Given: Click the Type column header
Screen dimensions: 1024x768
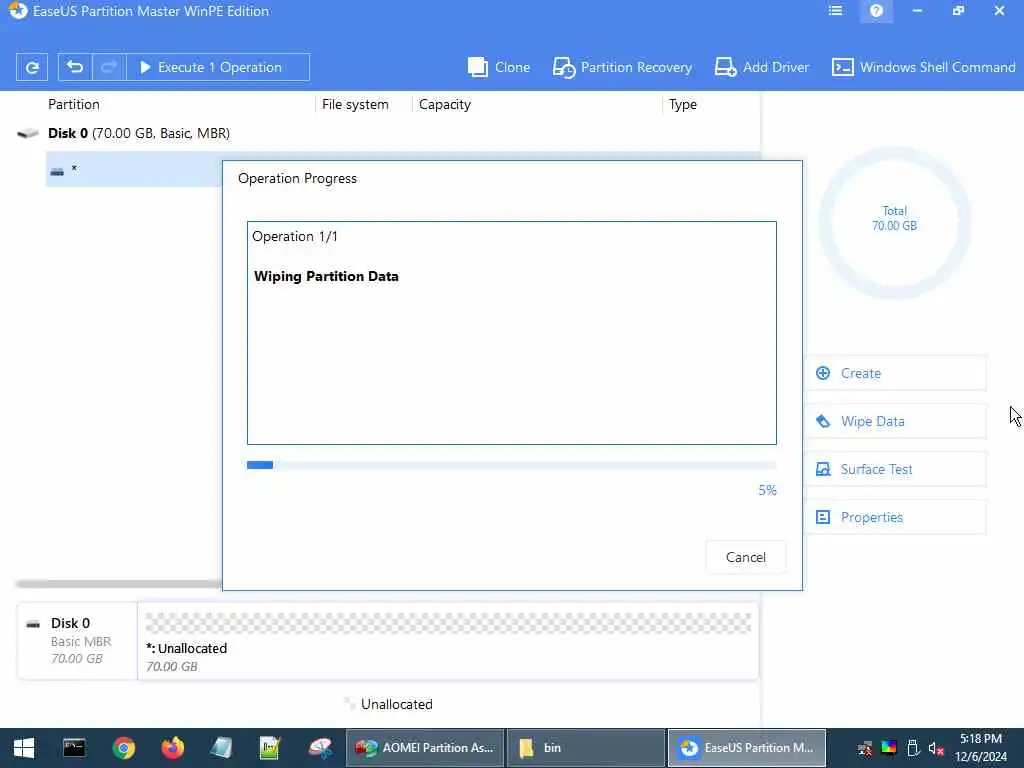Looking at the screenshot, I should pyautogui.click(x=682, y=104).
